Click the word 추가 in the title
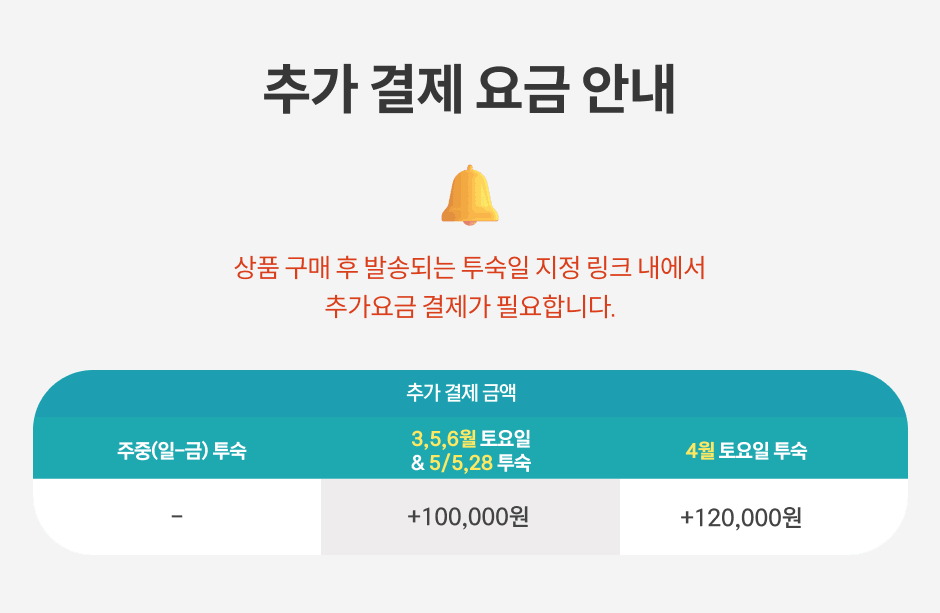 coord(311,89)
